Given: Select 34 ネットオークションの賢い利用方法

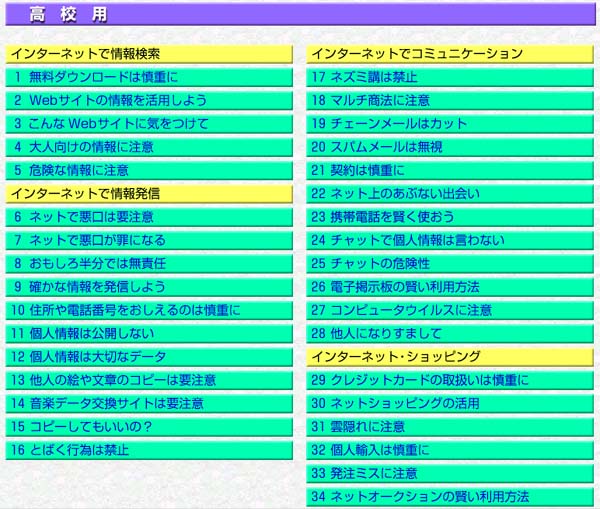Looking at the screenshot, I should [x=419, y=497].
